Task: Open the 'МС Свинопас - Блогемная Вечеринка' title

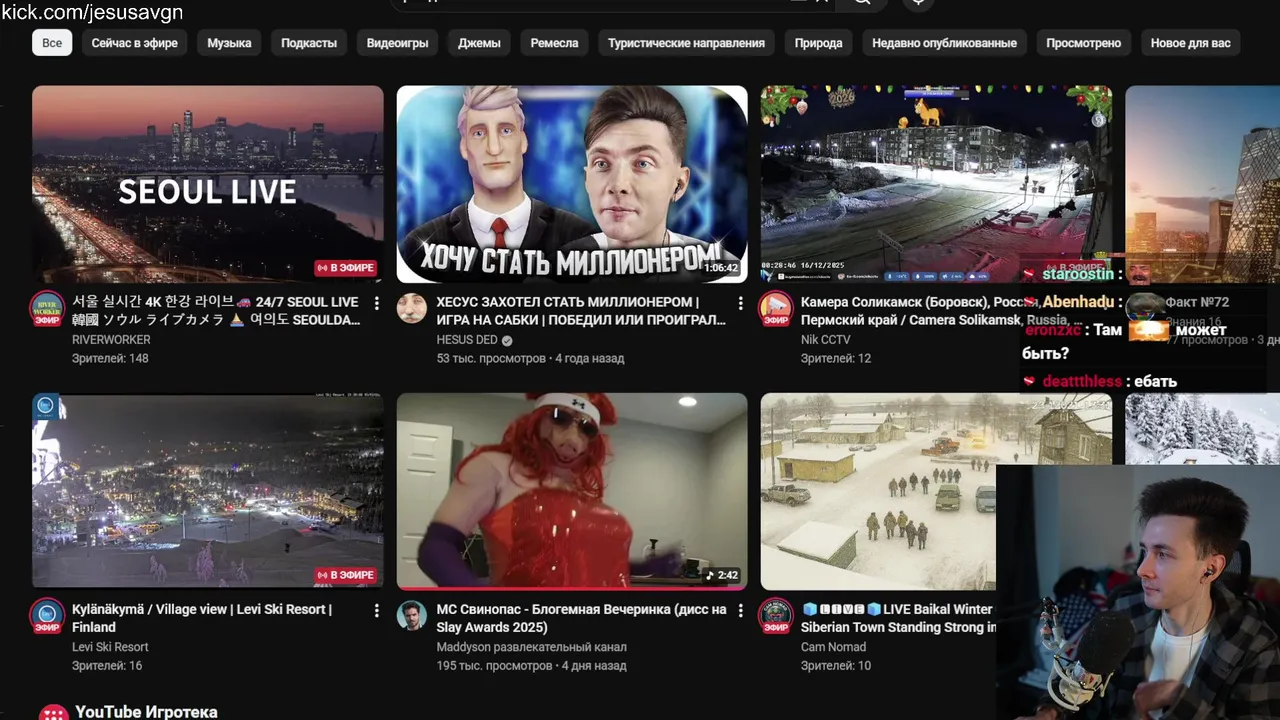Action: point(581,618)
